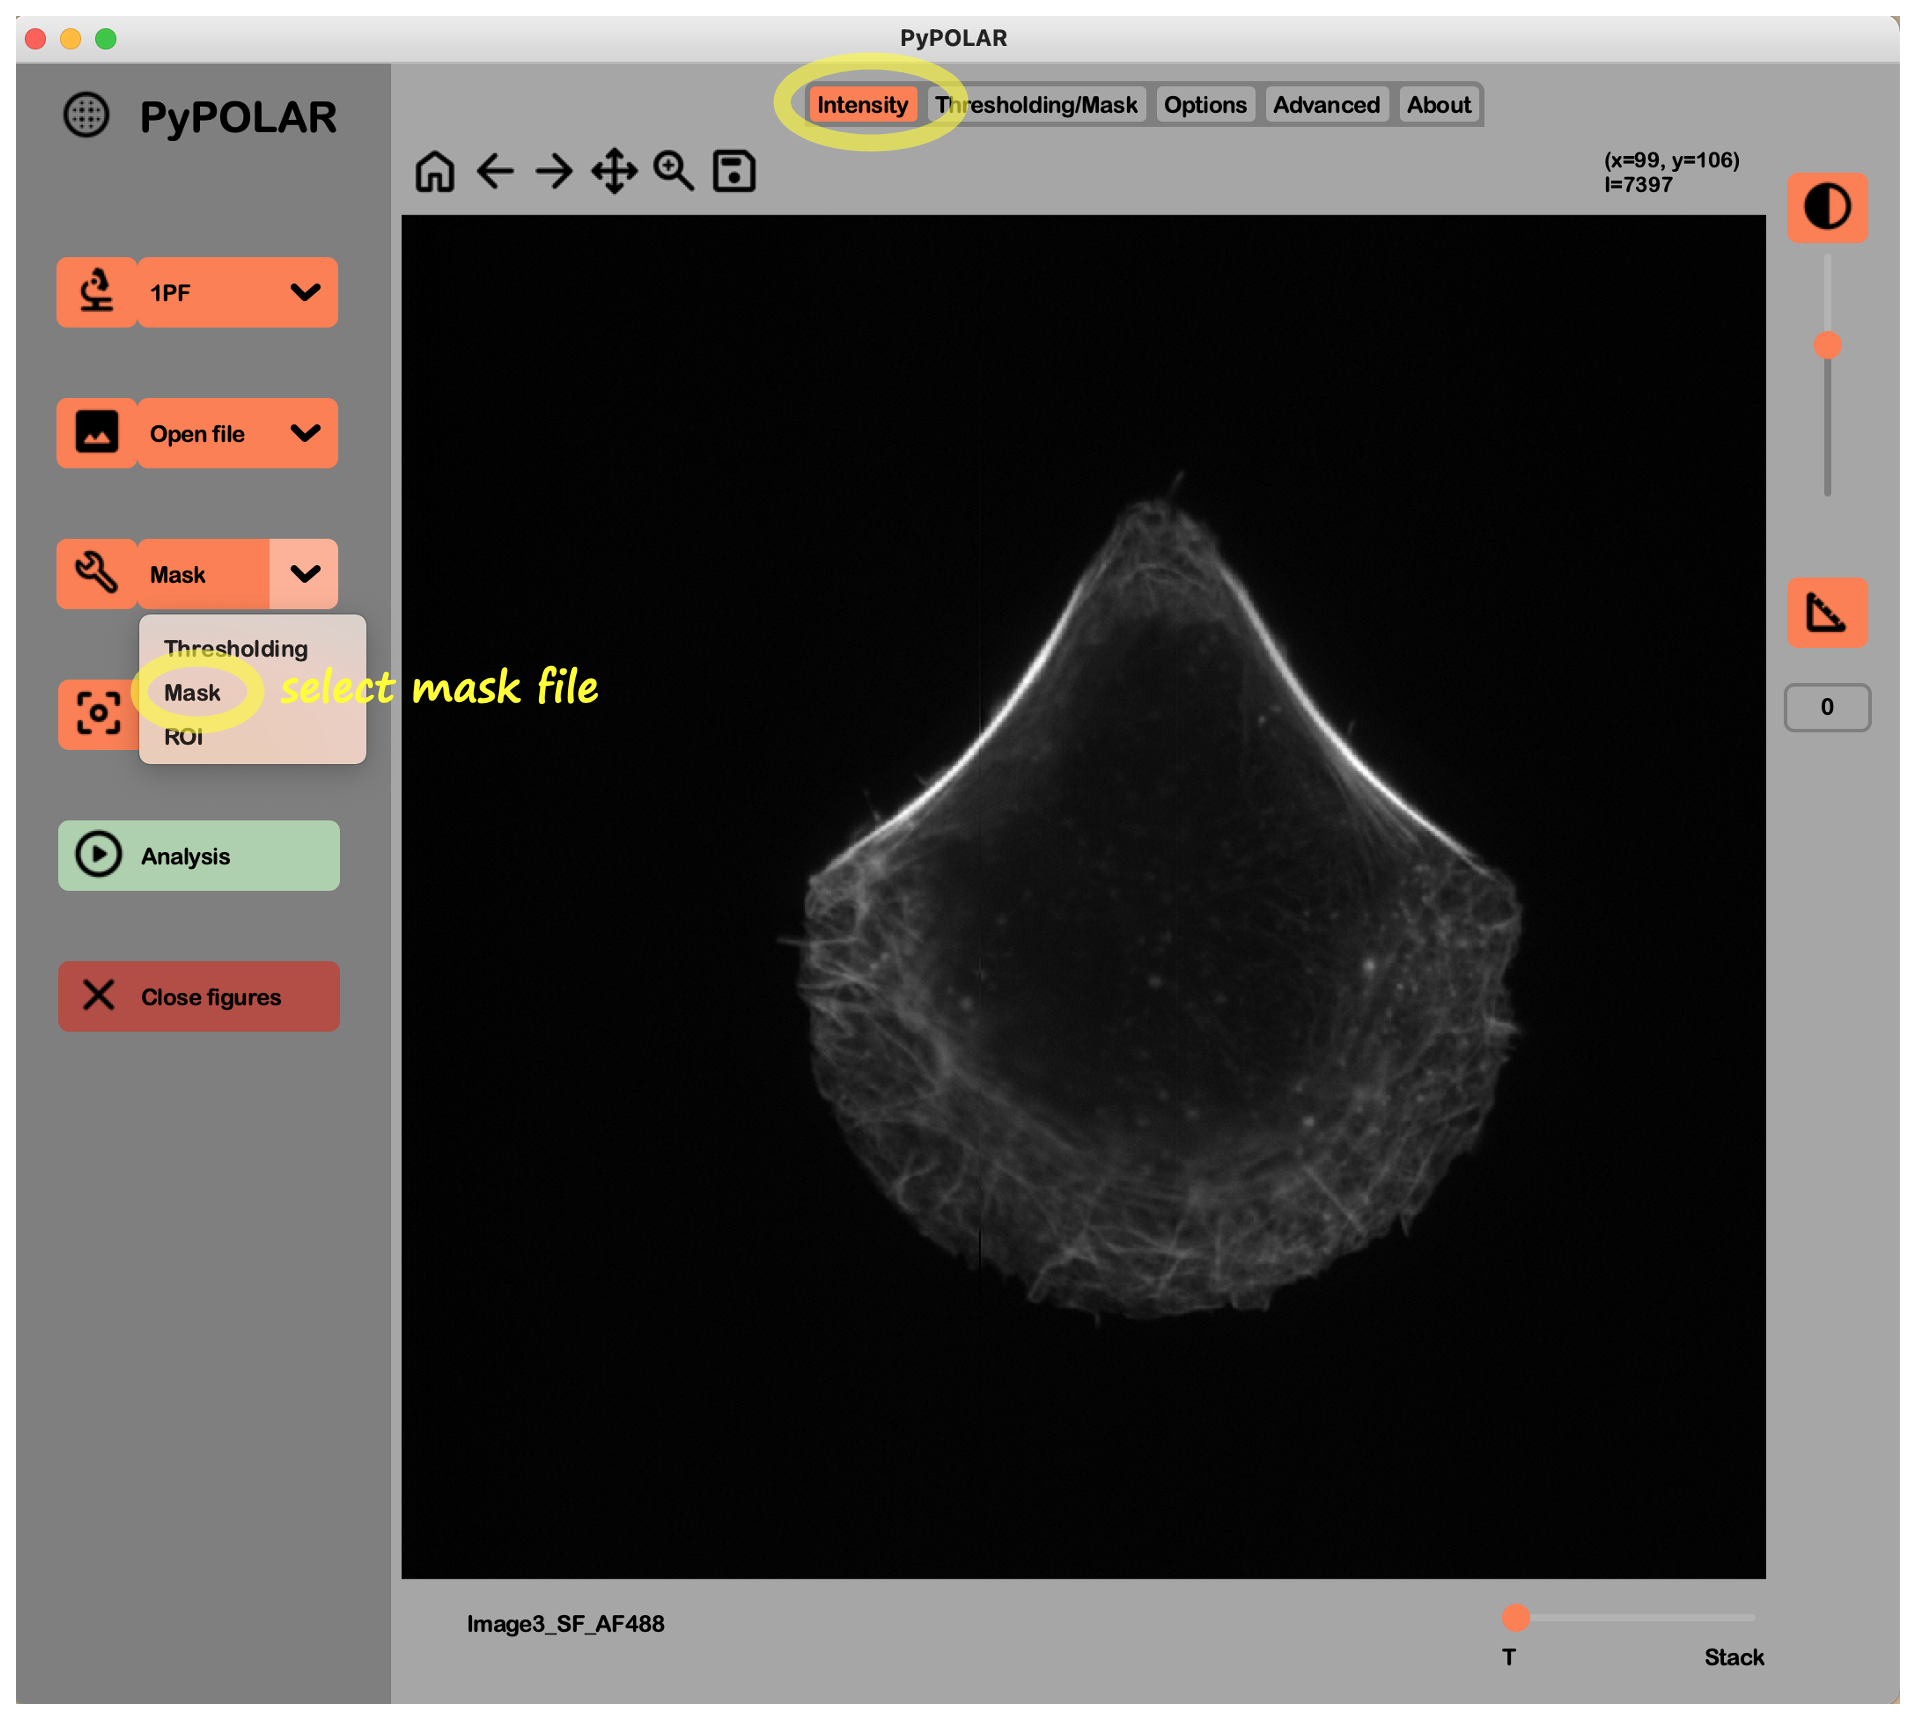Click the PyPOLAR sidebar title text
The height and width of the screenshot is (1712, 1912).
tap(238, 117)
